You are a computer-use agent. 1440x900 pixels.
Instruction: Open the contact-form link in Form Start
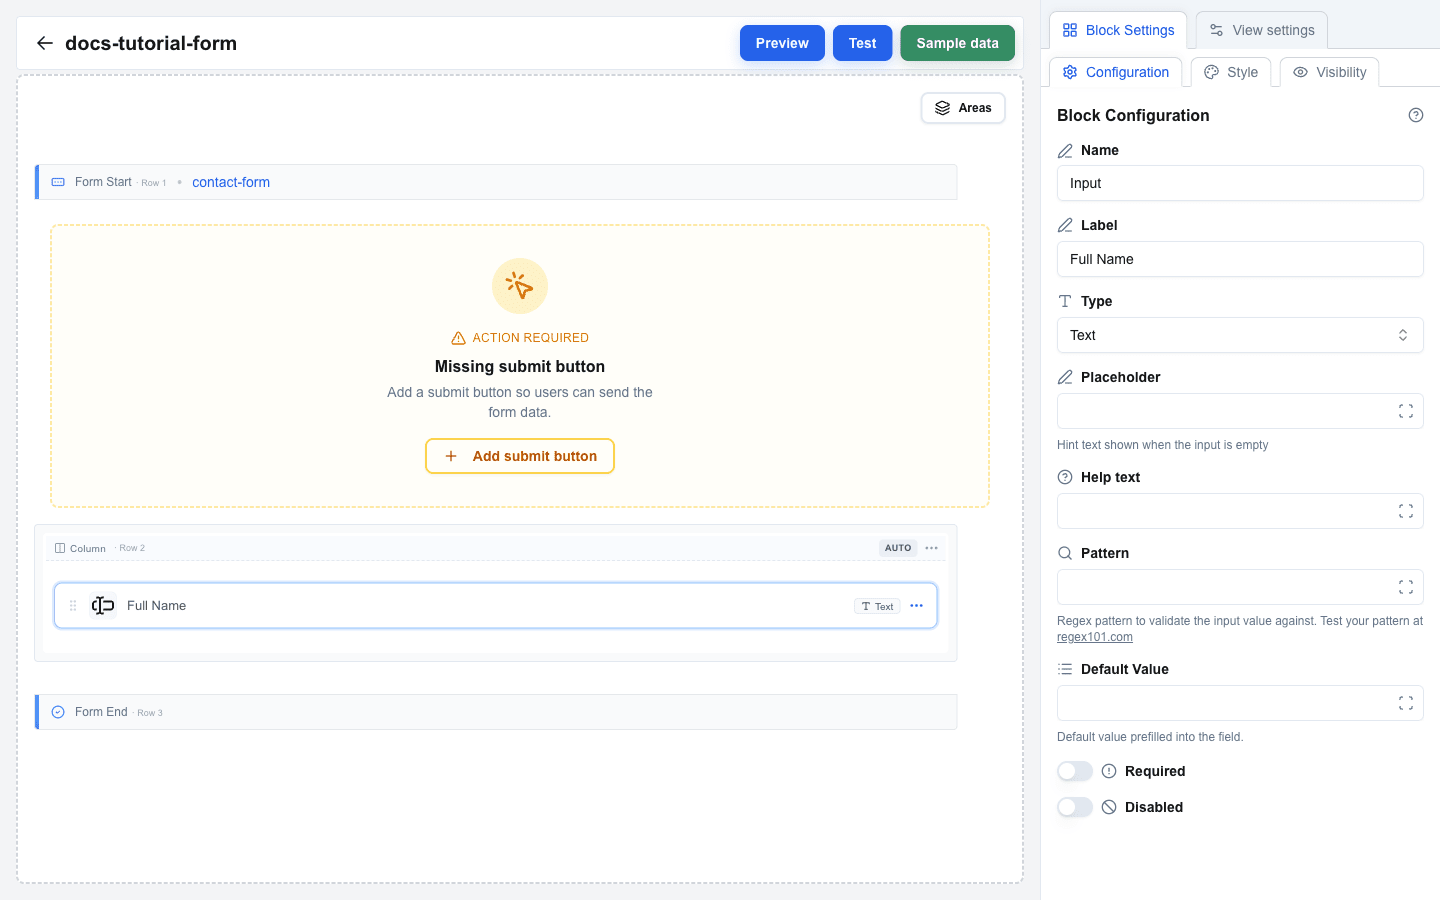(231, 182)
